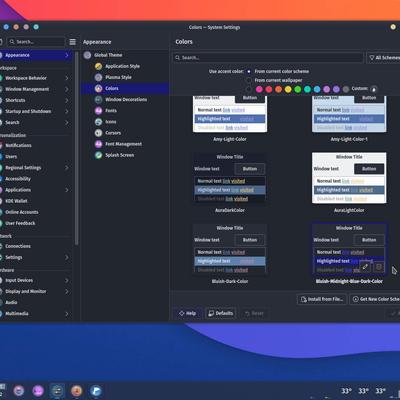This screenshot has height=400, width=400.
Task: Open the blue dolphin file manager taskbar icon
Action: pos(96,390)
